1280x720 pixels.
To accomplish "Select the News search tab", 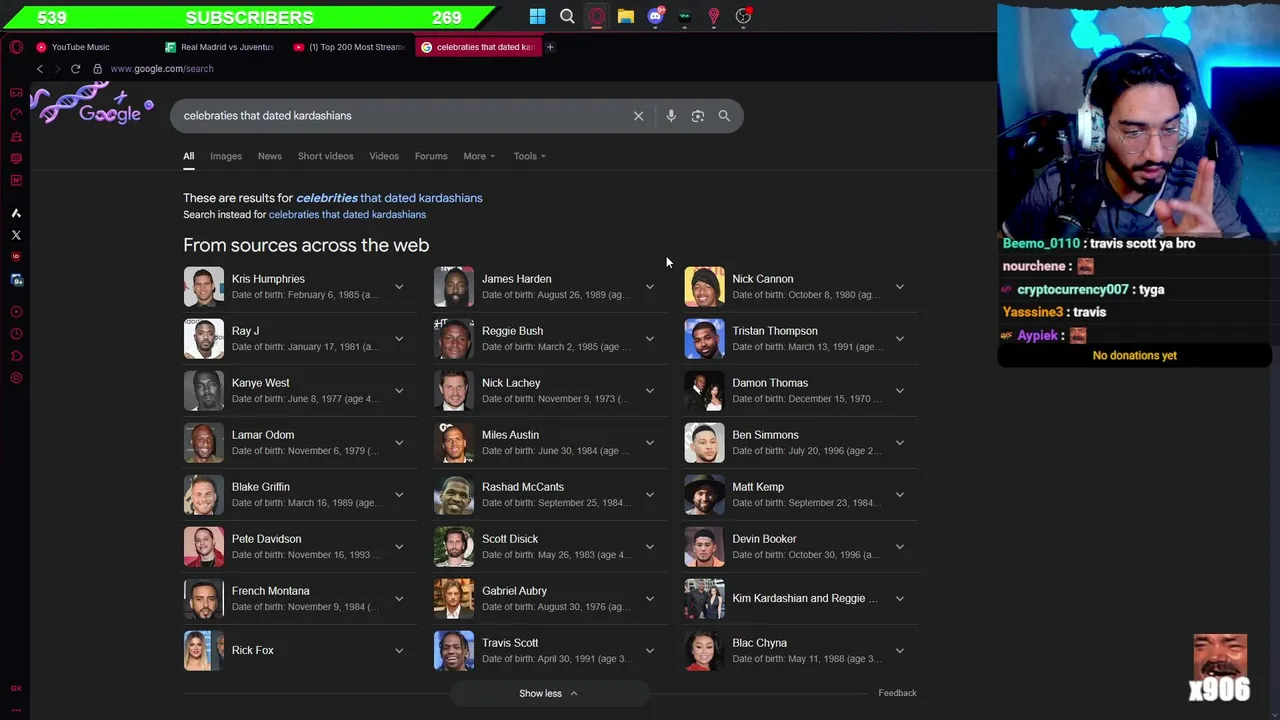I will pyautogui.click(x=270, y=156).
